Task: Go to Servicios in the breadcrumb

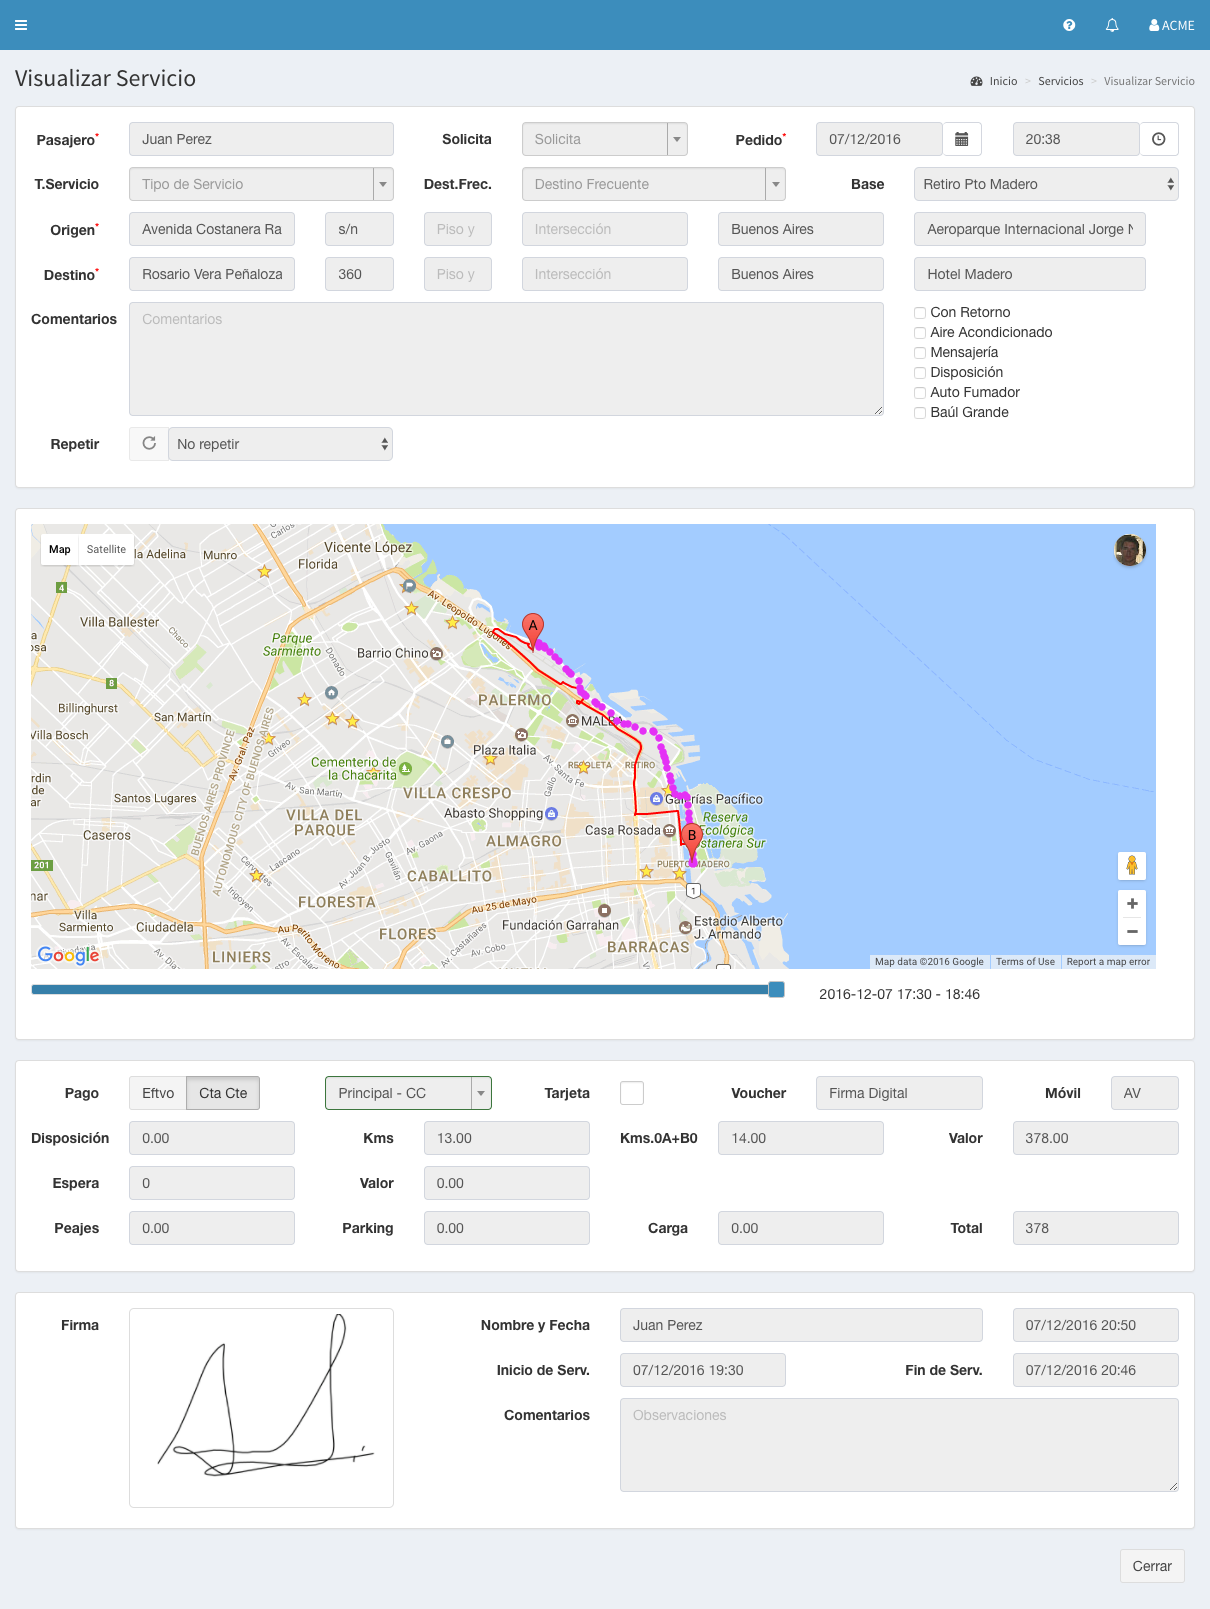Action: [1060, 81]
